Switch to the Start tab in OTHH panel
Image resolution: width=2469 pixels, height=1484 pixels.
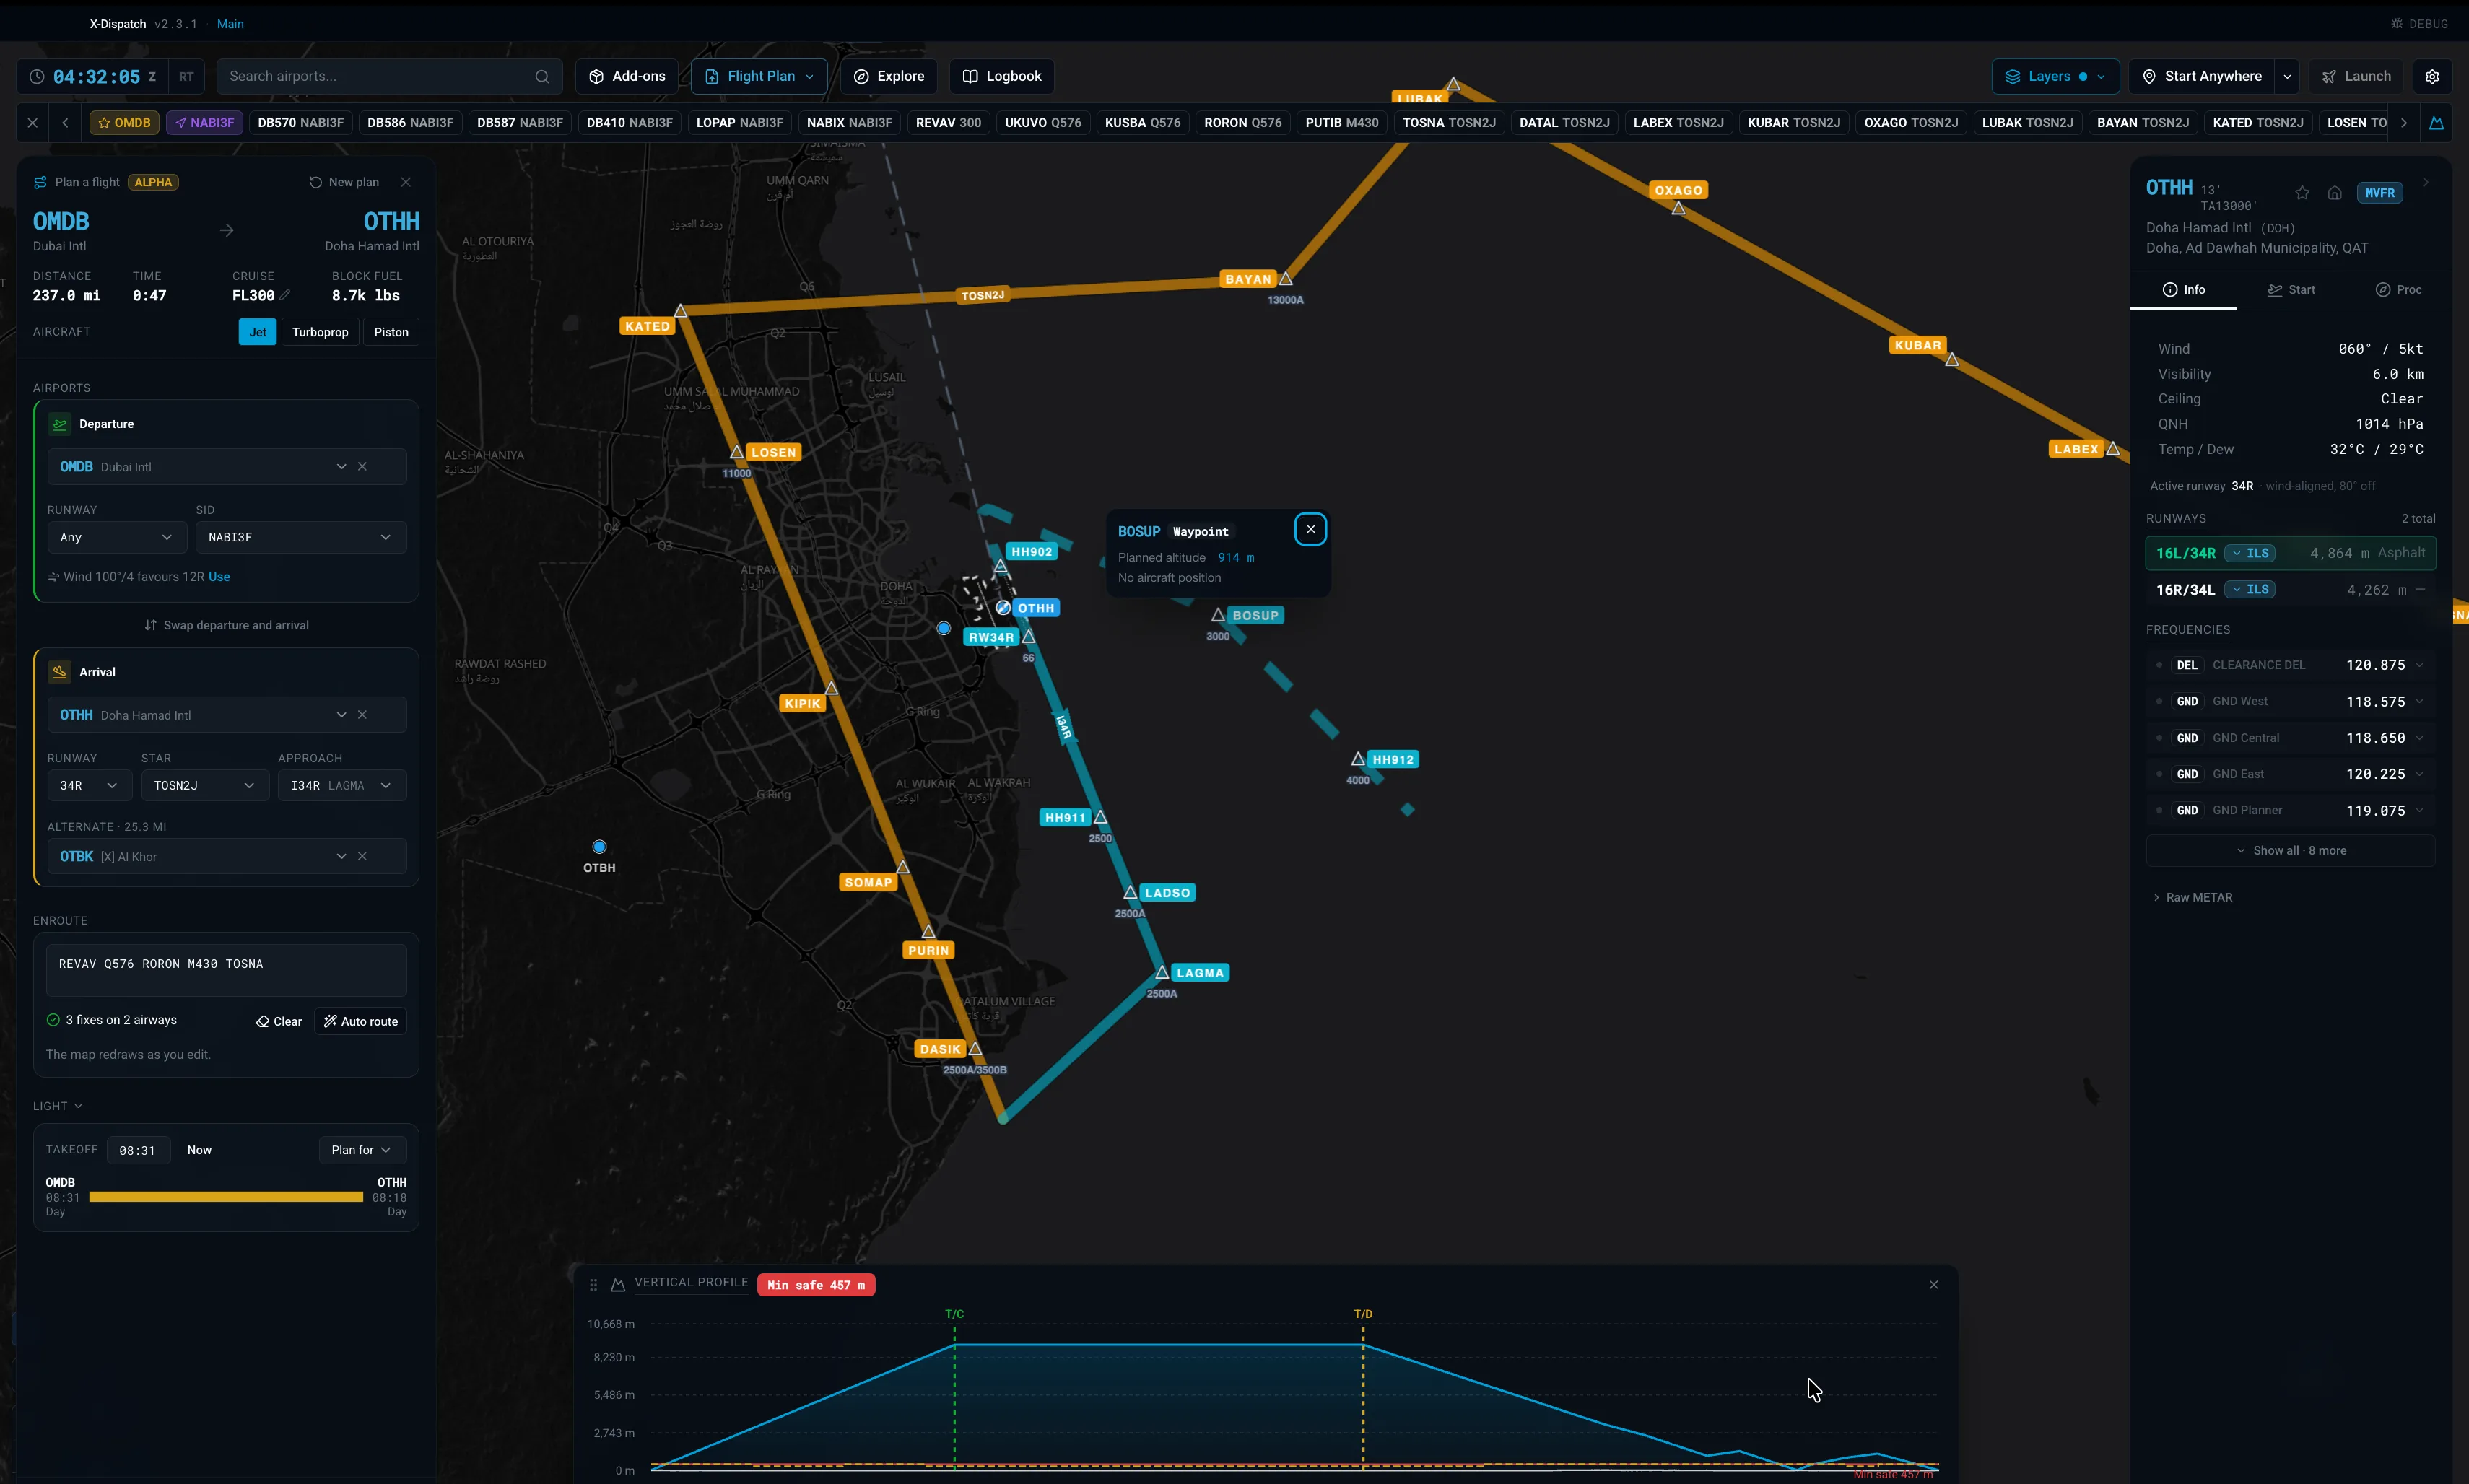click(x=2290, y=290)
